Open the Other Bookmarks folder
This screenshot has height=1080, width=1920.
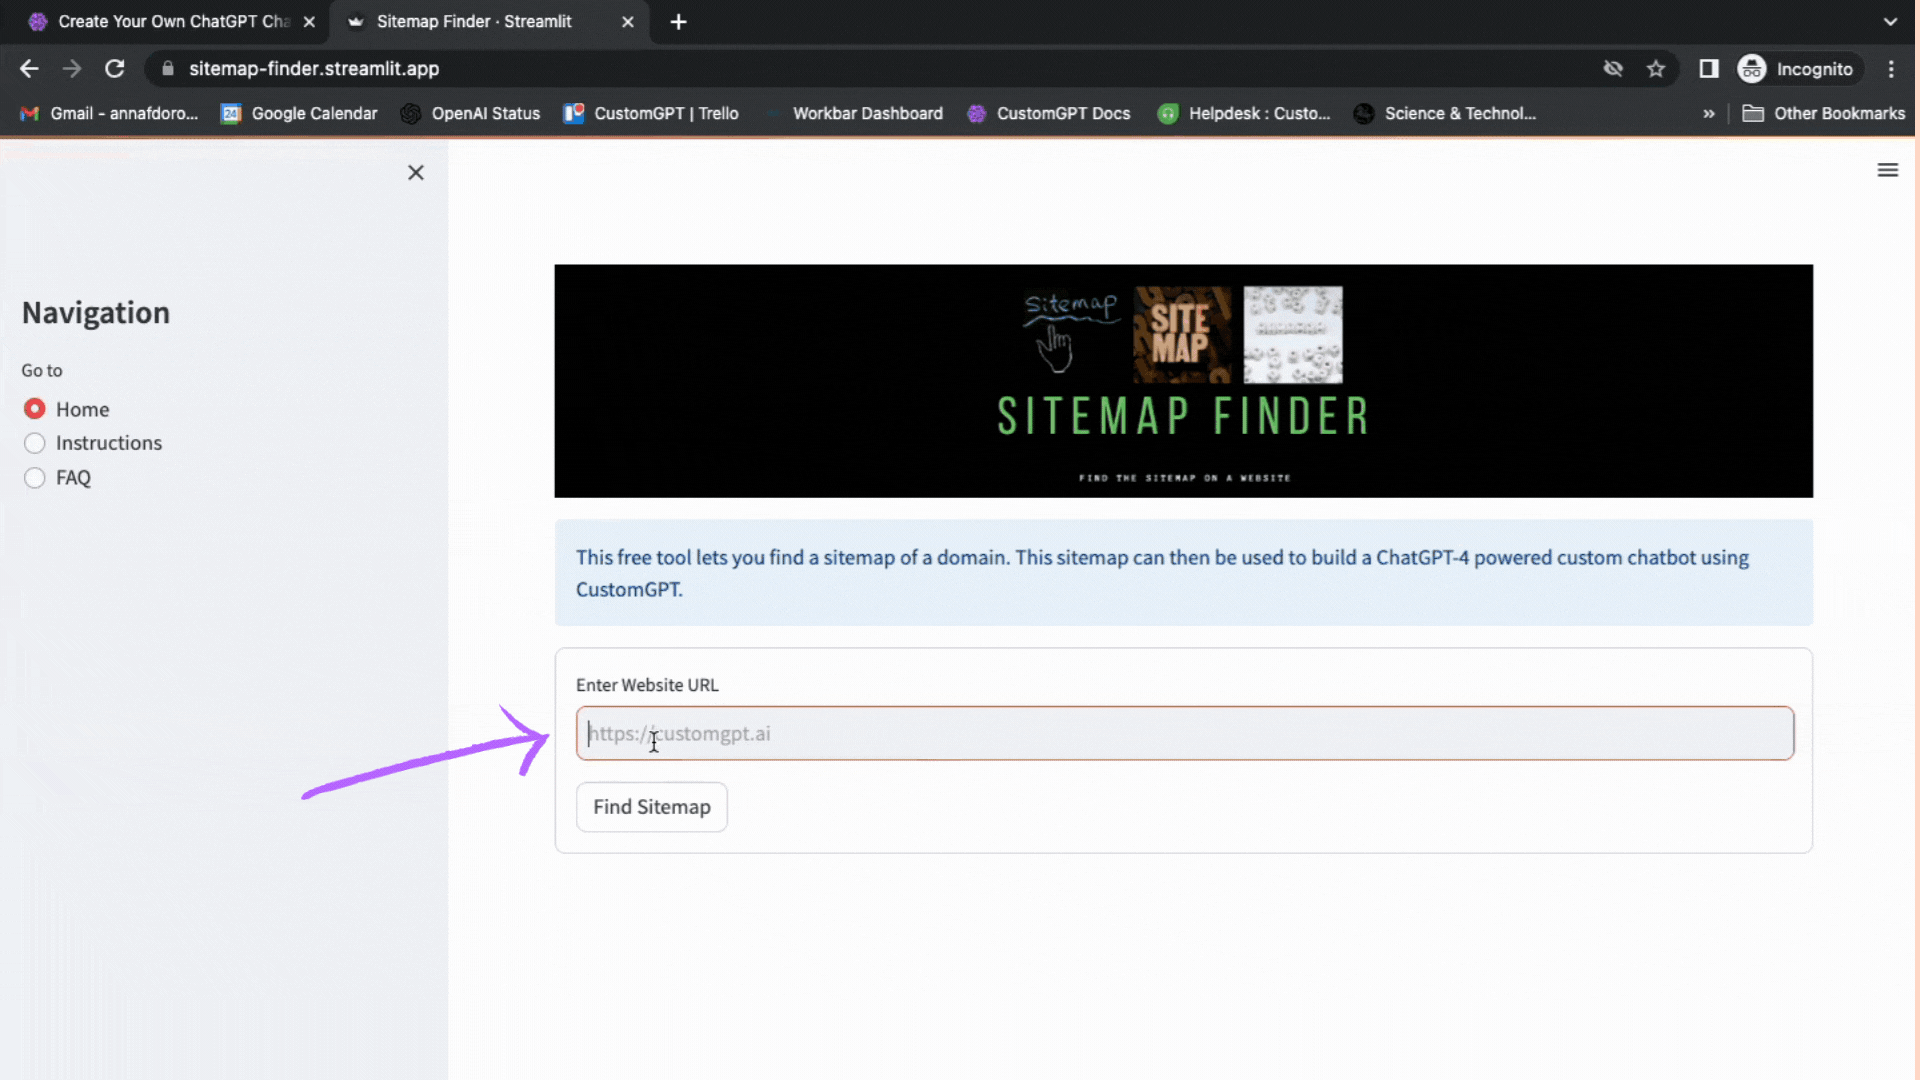[1824, 114]
